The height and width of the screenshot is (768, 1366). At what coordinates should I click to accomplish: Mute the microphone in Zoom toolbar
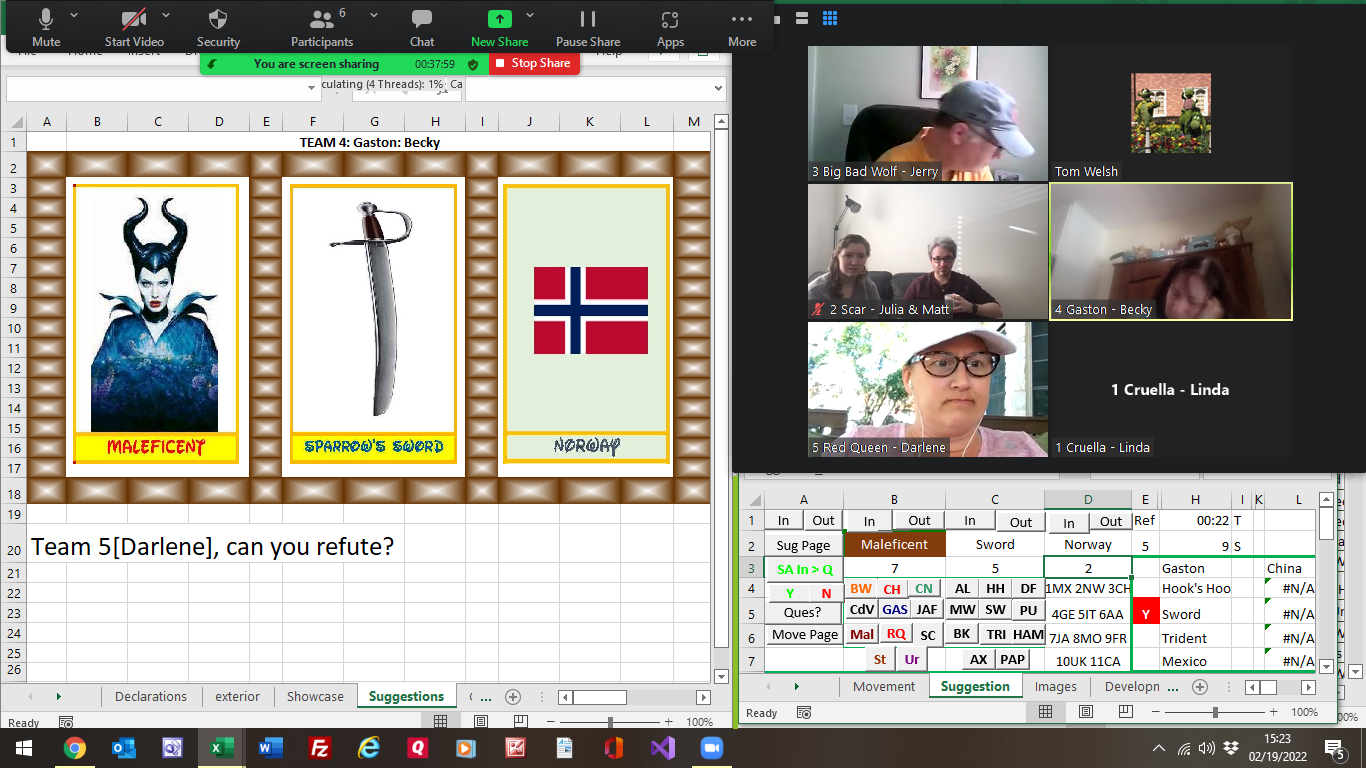click(x=46, y=27)
